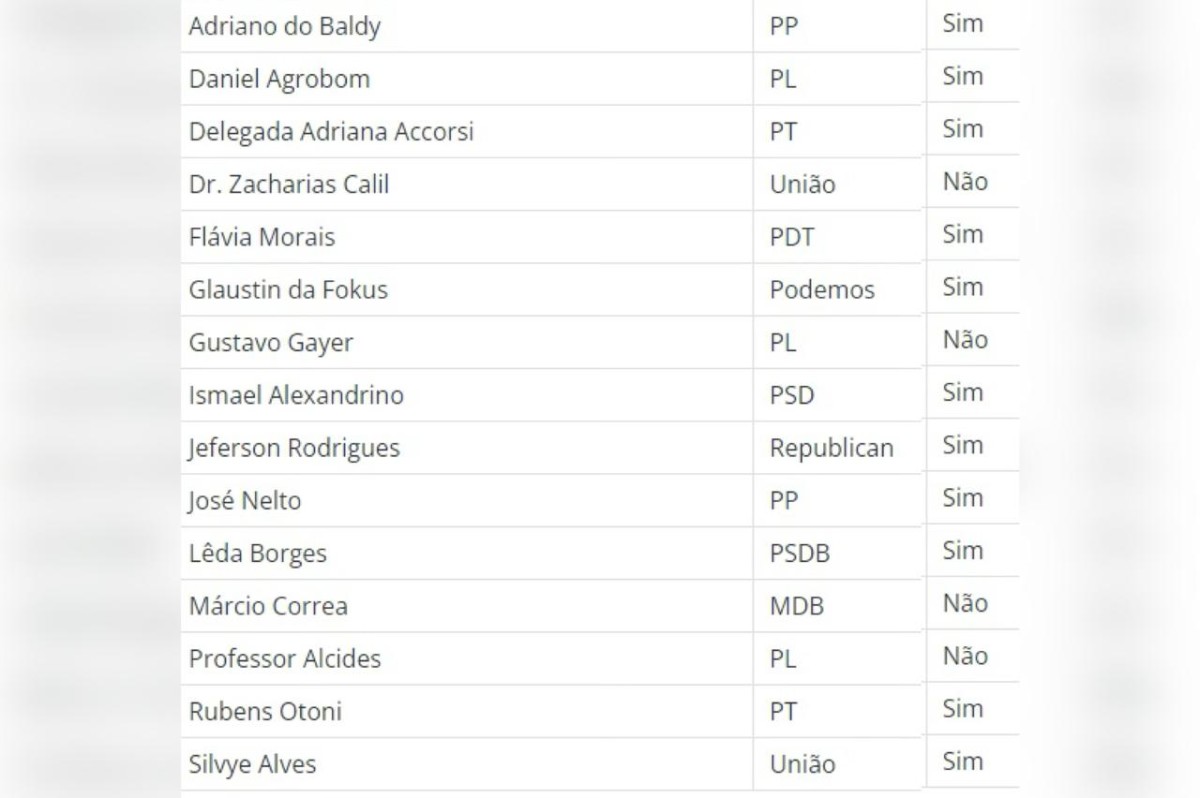Image resolution: width=1200 pixels, height=798 pixels.
Task: Select Rubens Otoni name
Action: coord(265,711)
